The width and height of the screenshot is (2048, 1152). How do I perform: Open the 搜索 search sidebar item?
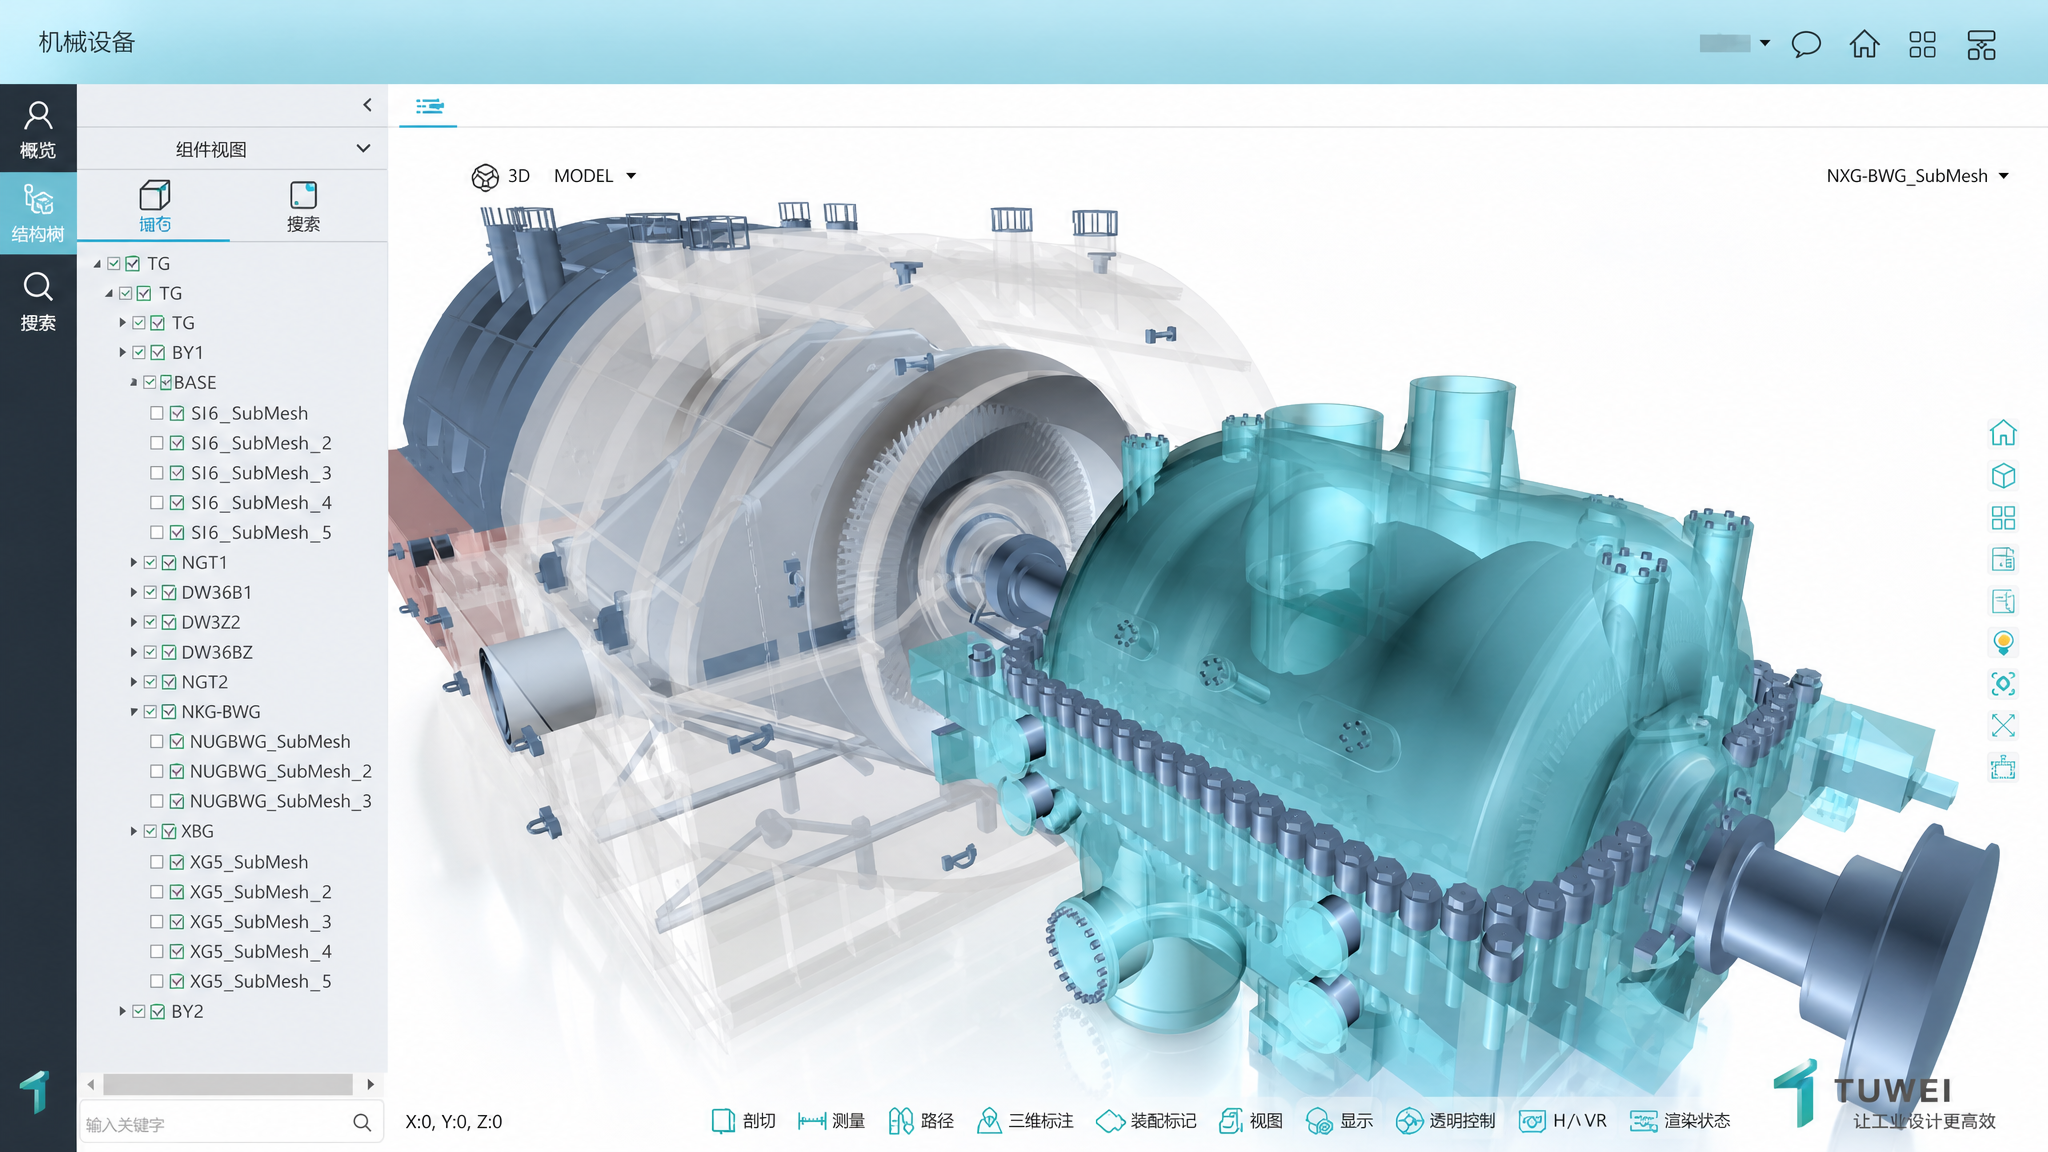(x=38, y=301)
